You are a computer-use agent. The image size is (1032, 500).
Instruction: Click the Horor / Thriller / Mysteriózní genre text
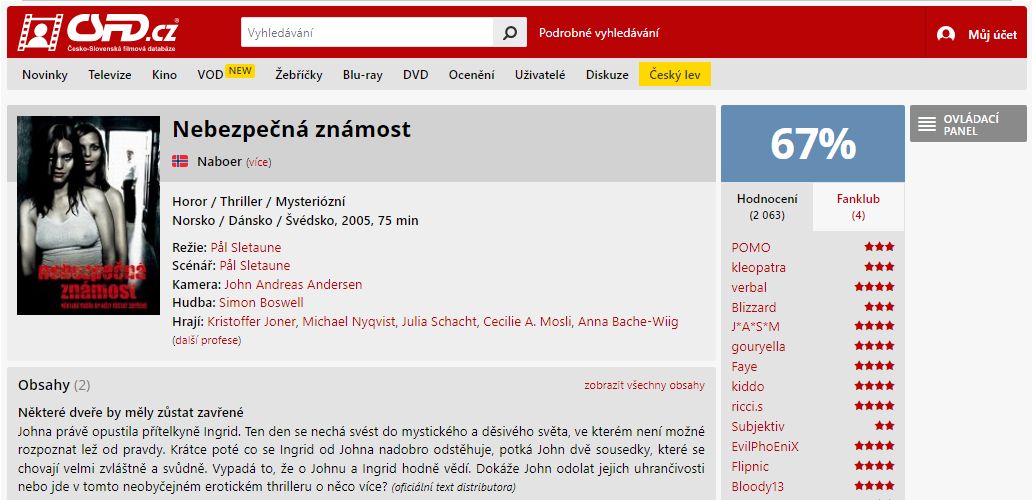(x=259, y=201)
